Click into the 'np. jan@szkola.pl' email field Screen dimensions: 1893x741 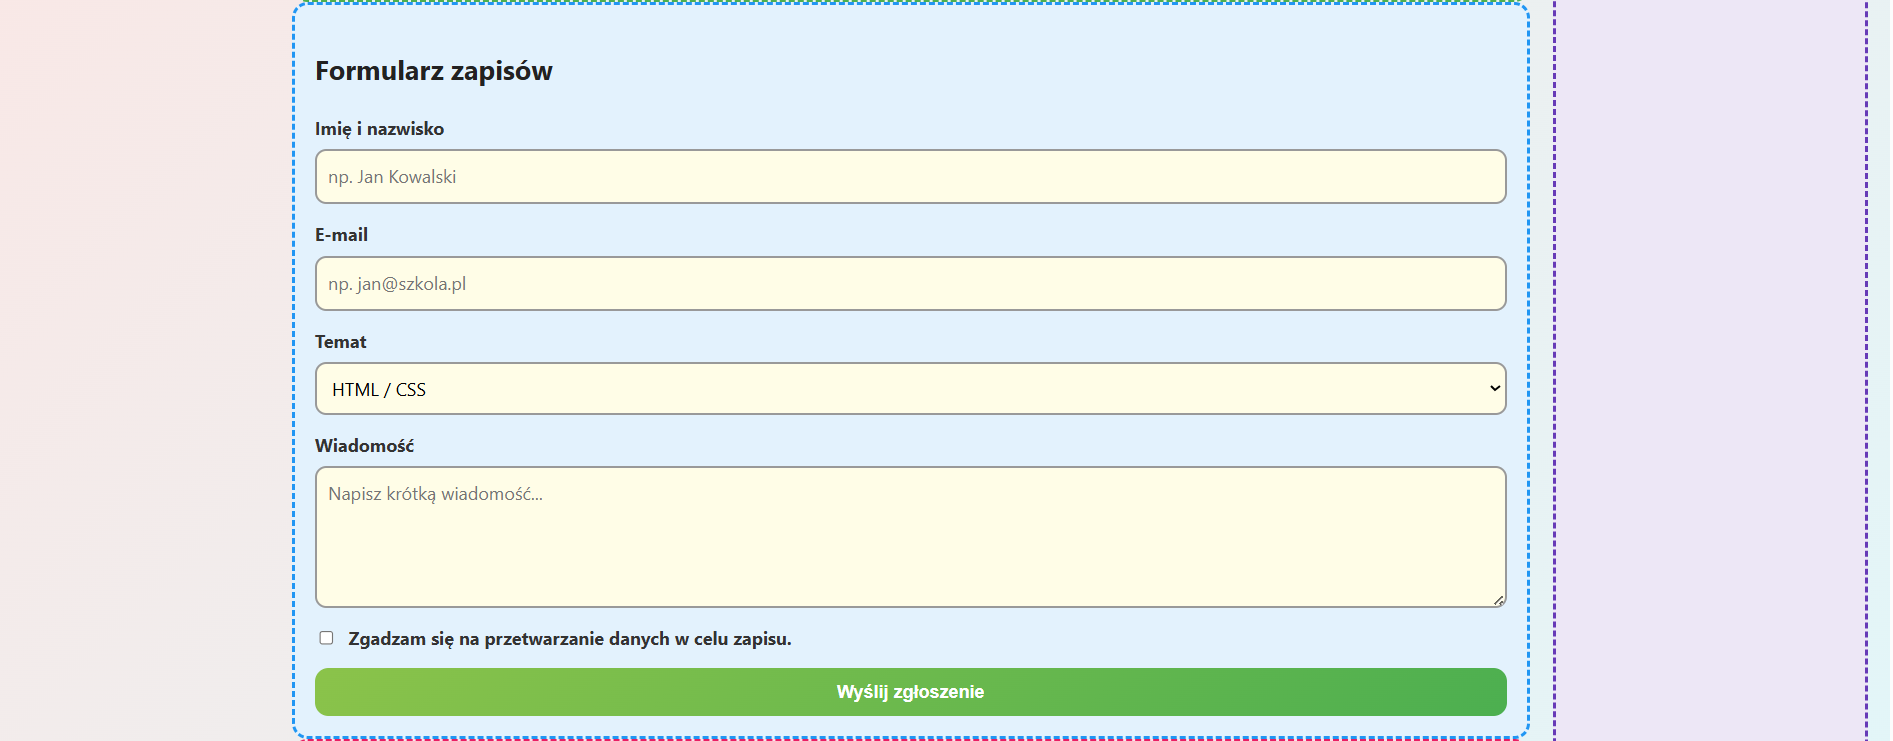[909, 284]
